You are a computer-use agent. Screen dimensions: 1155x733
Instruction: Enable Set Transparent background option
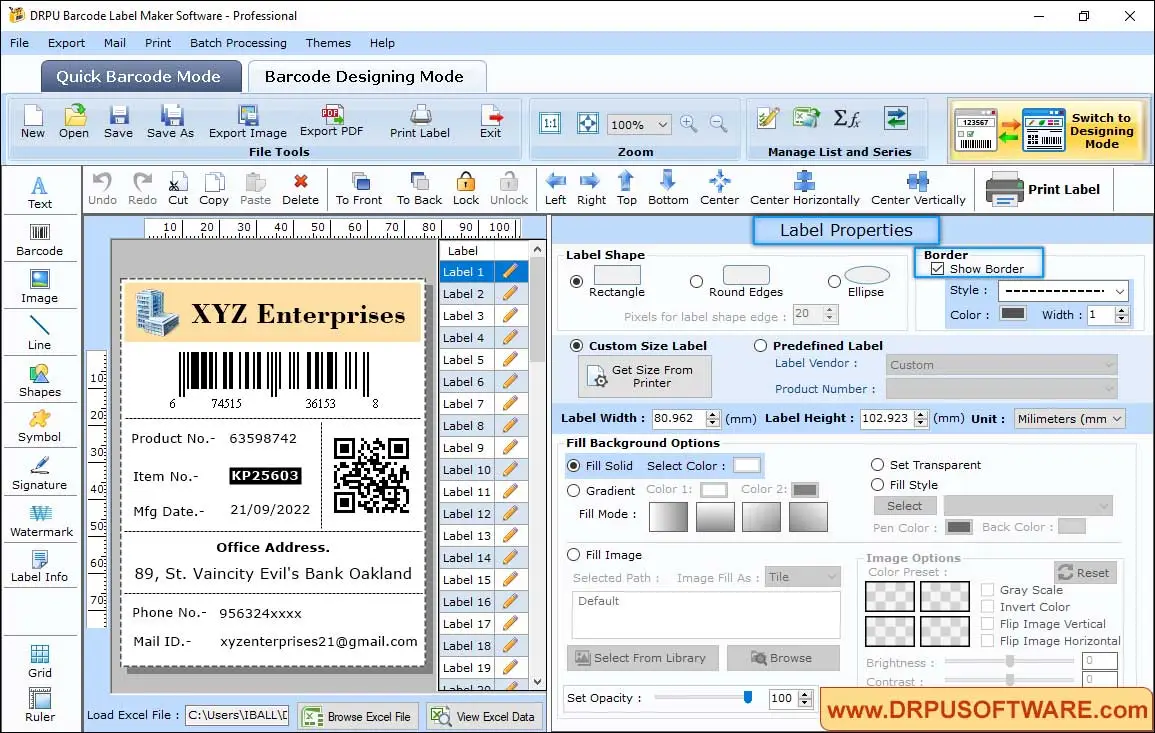click(877, 464)
